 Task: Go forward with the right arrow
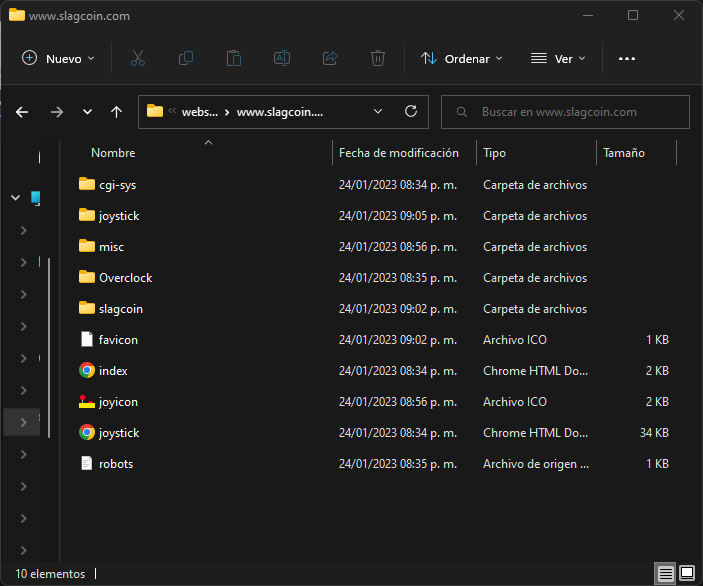(x=56, y=112)
